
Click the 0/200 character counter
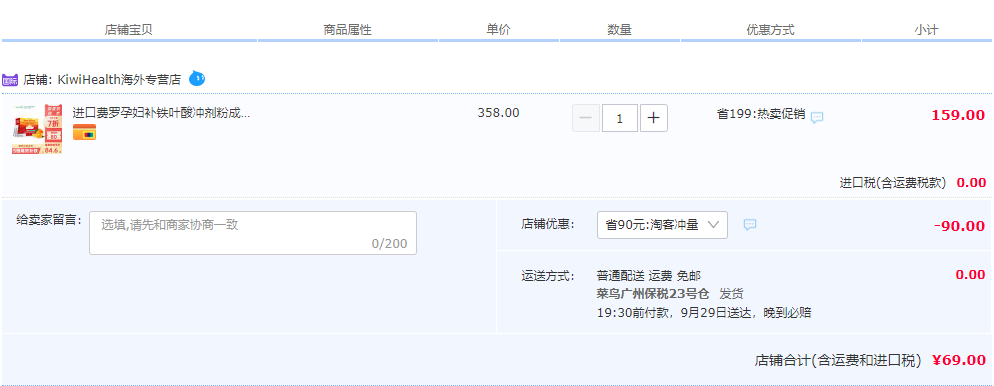click(x=390, y=244)
